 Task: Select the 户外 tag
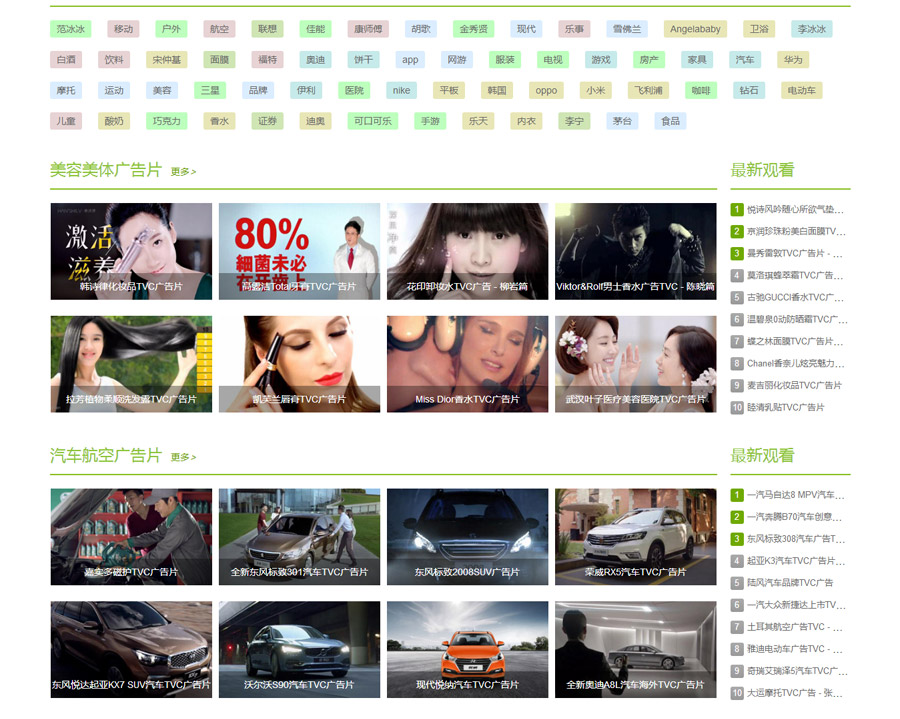click(171, 29)
